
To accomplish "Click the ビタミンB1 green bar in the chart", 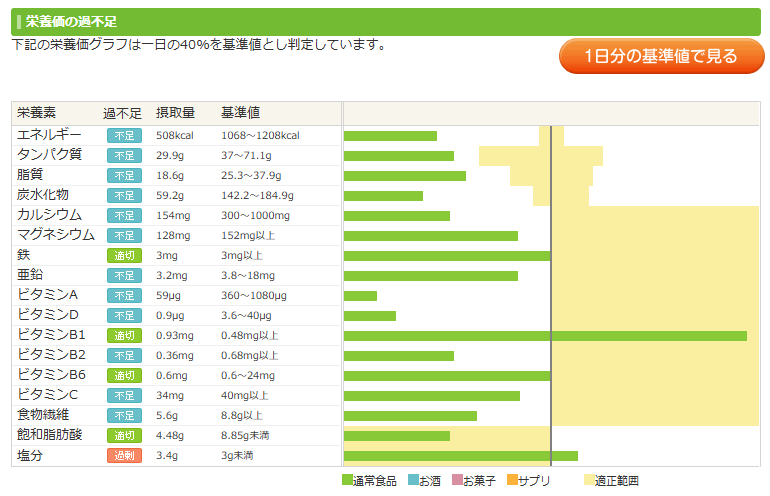I will [545, 336].
